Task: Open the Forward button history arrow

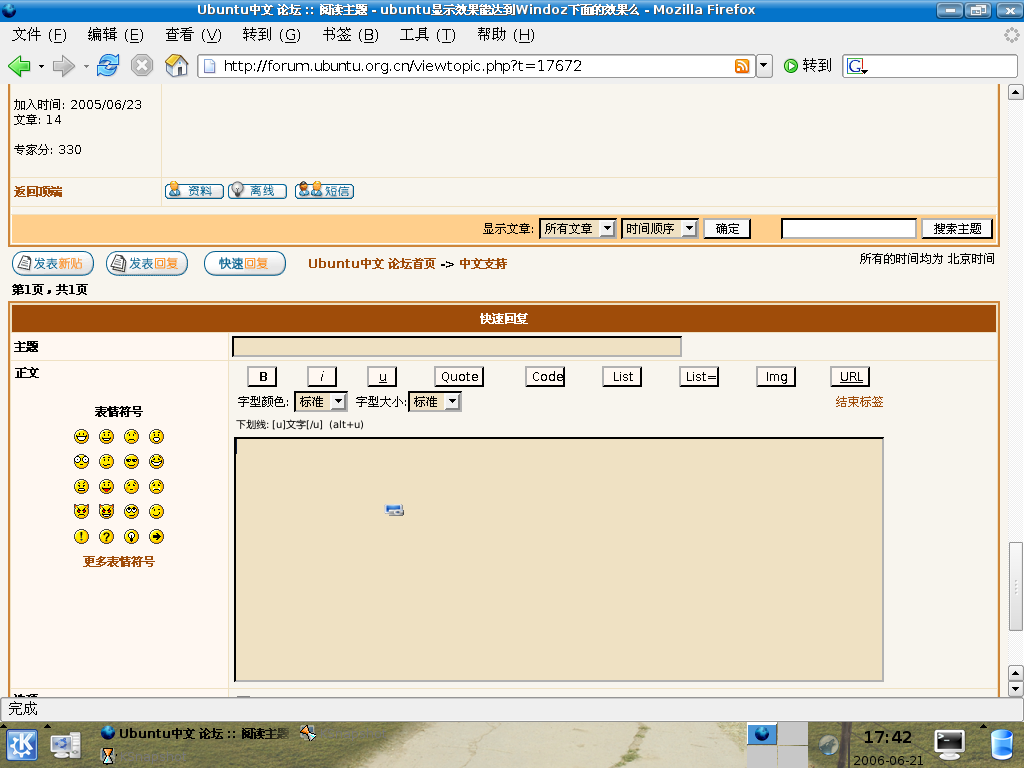Action: pyautogui.click(x=86, y=66)
